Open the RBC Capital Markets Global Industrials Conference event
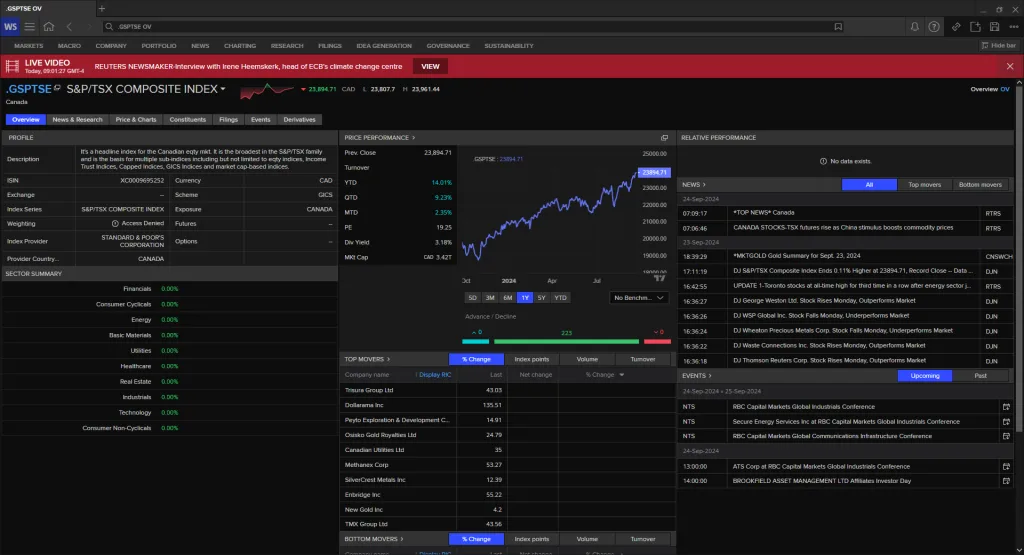This screenshot has height=555, width=1024. [x=803, y=407]
